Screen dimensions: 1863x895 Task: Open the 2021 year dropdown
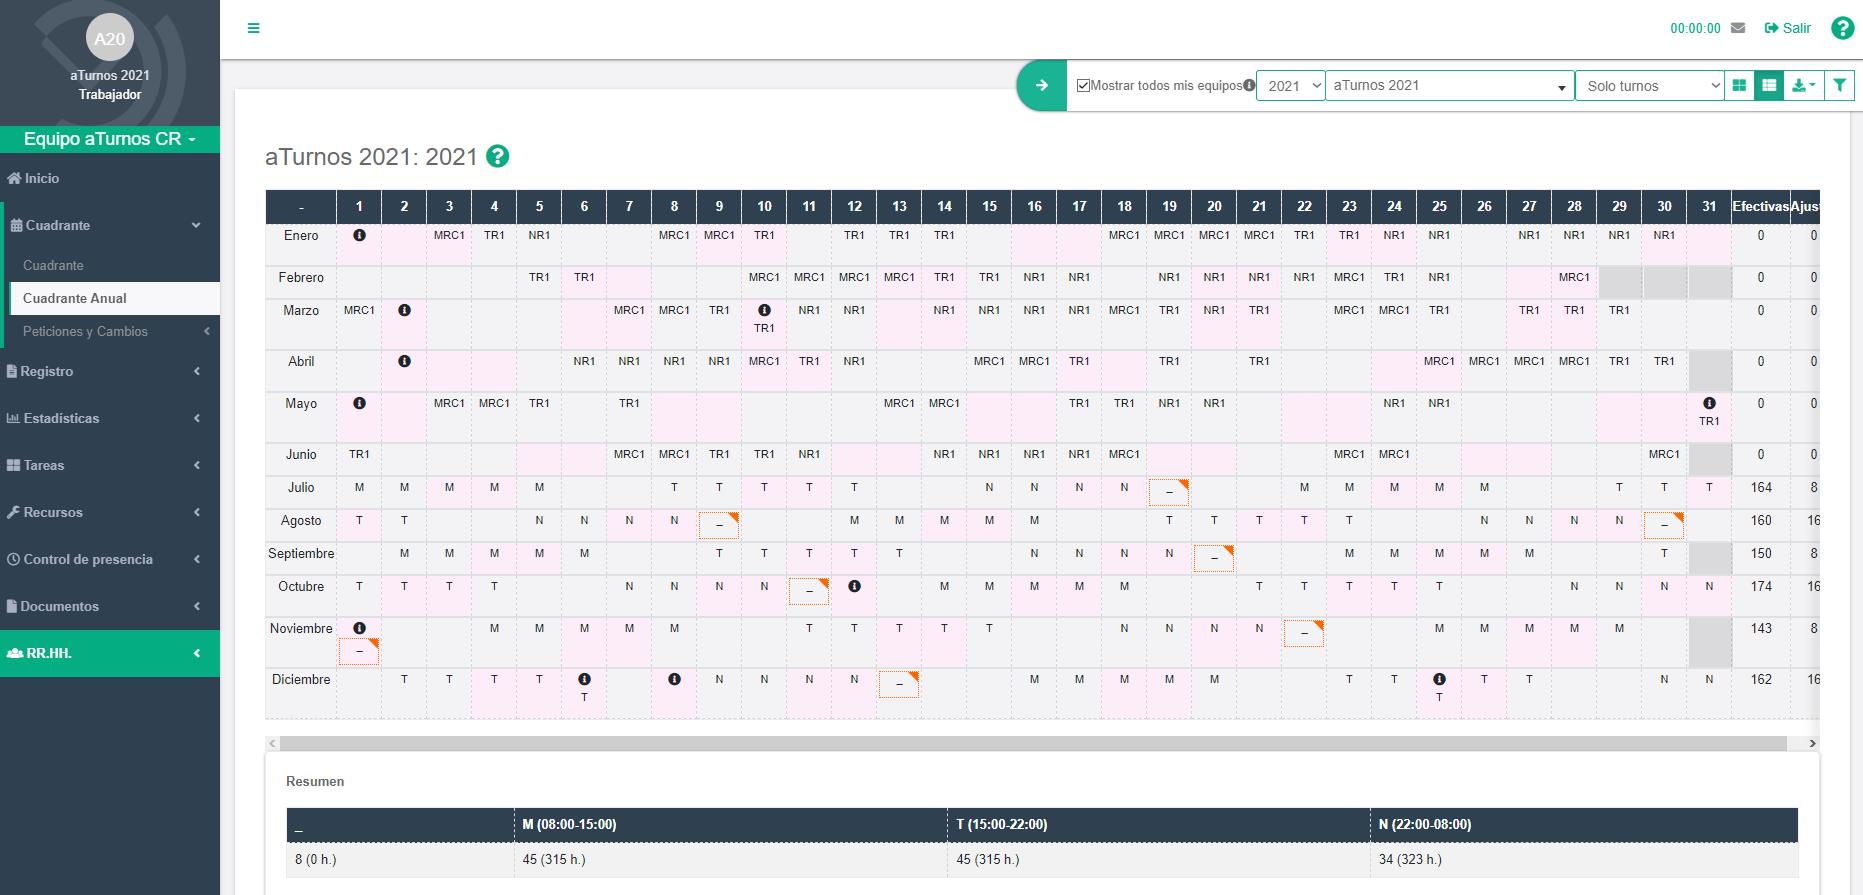point(1290,86)
